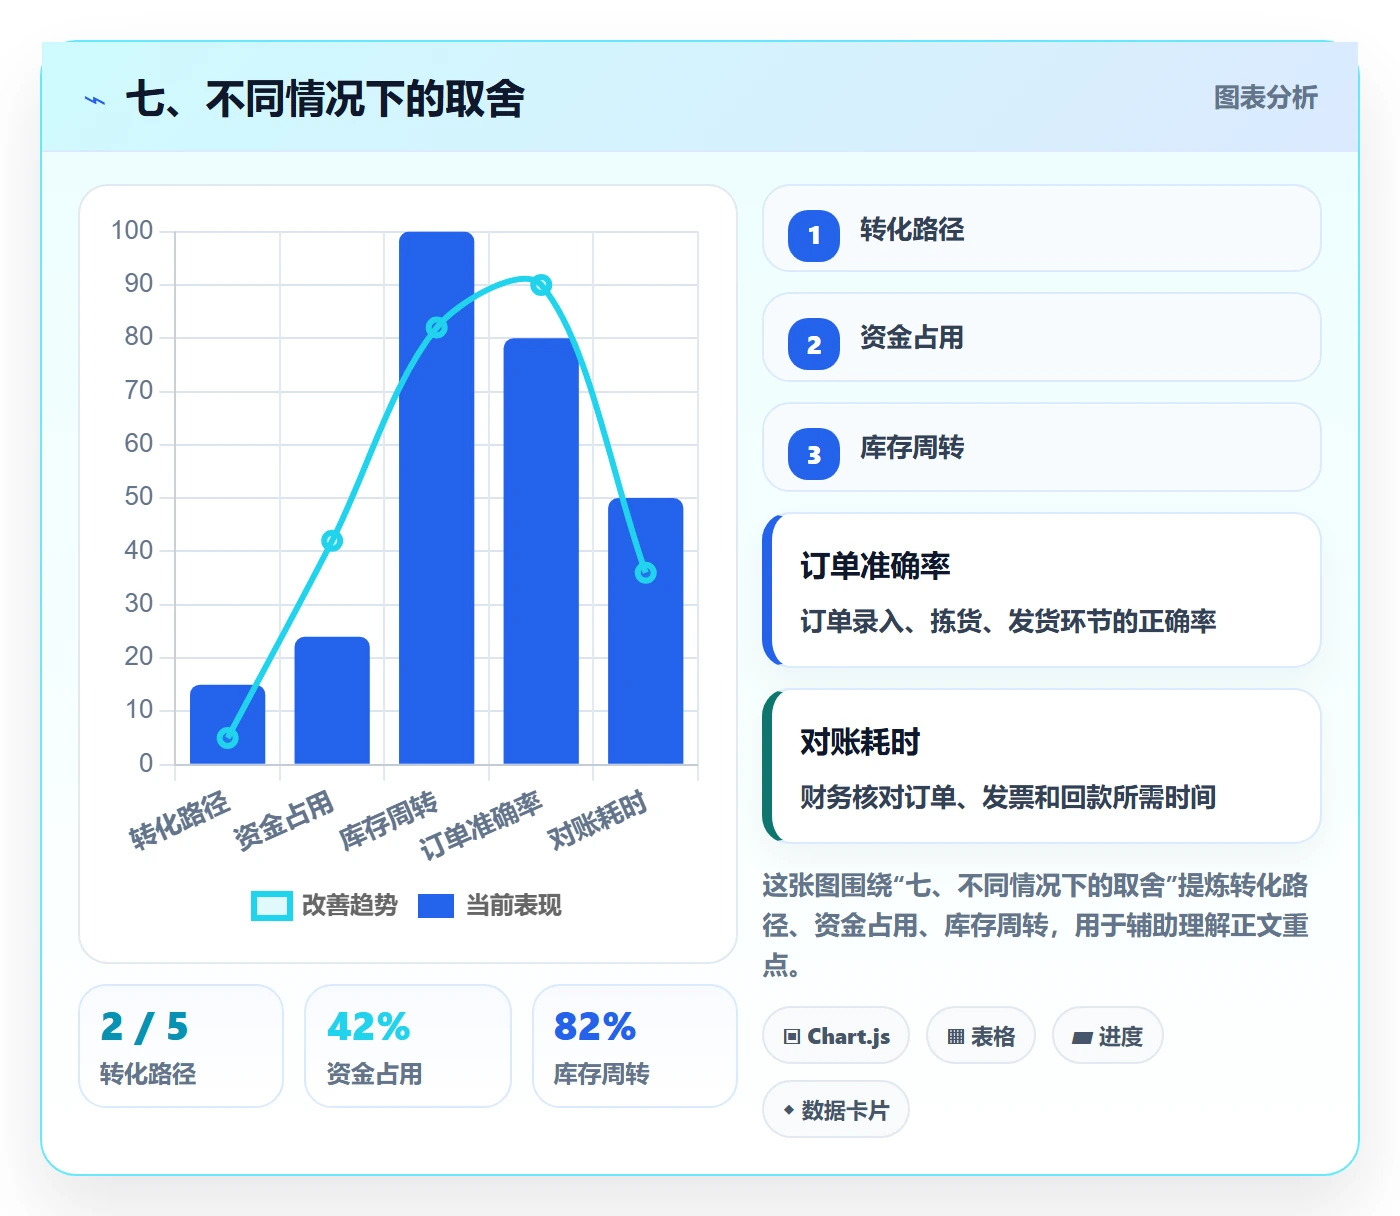
Task: Select the 资金占用 list item
Action: tap(1041, 337)
